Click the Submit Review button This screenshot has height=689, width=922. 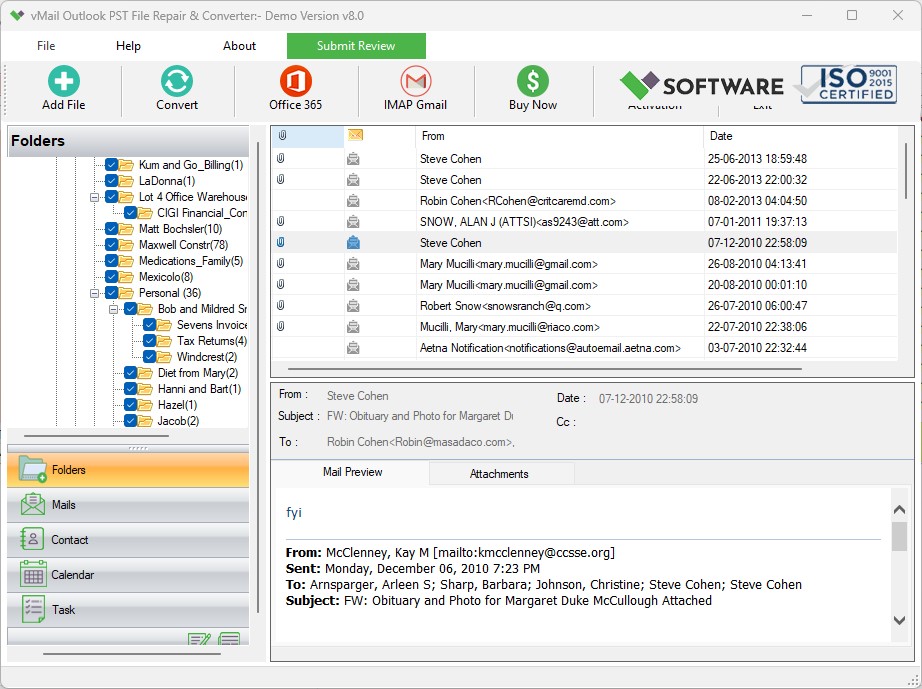pyautogui.click(x=356, y=46)
